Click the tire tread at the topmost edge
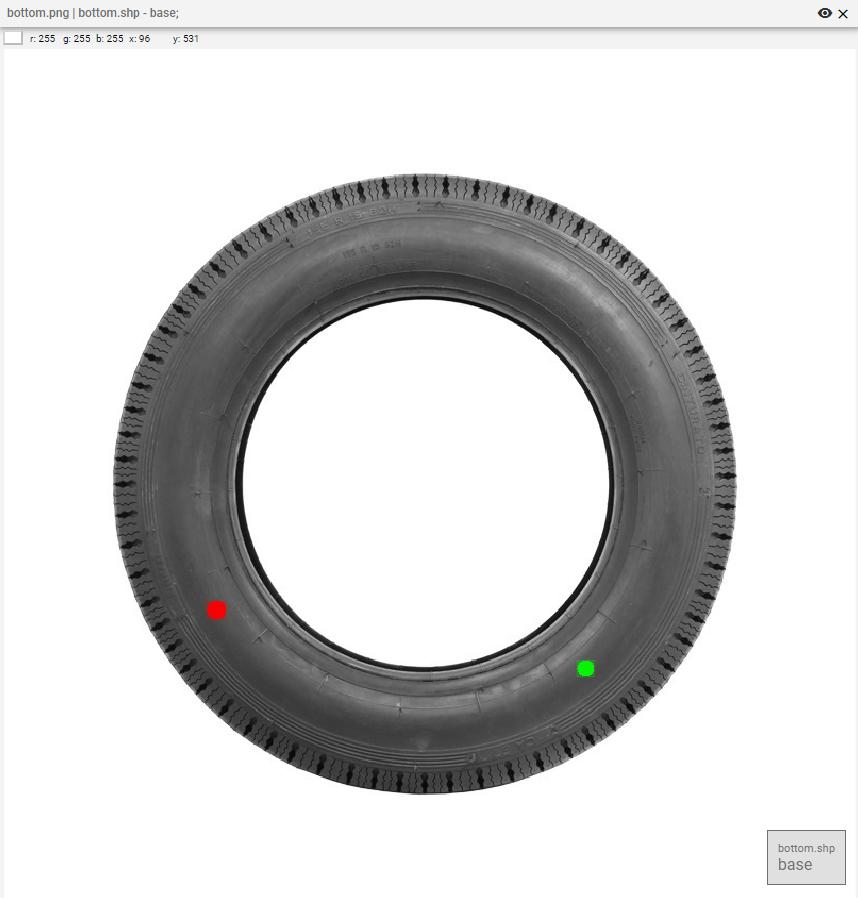 pyautogui.click(x=425, y=183)
